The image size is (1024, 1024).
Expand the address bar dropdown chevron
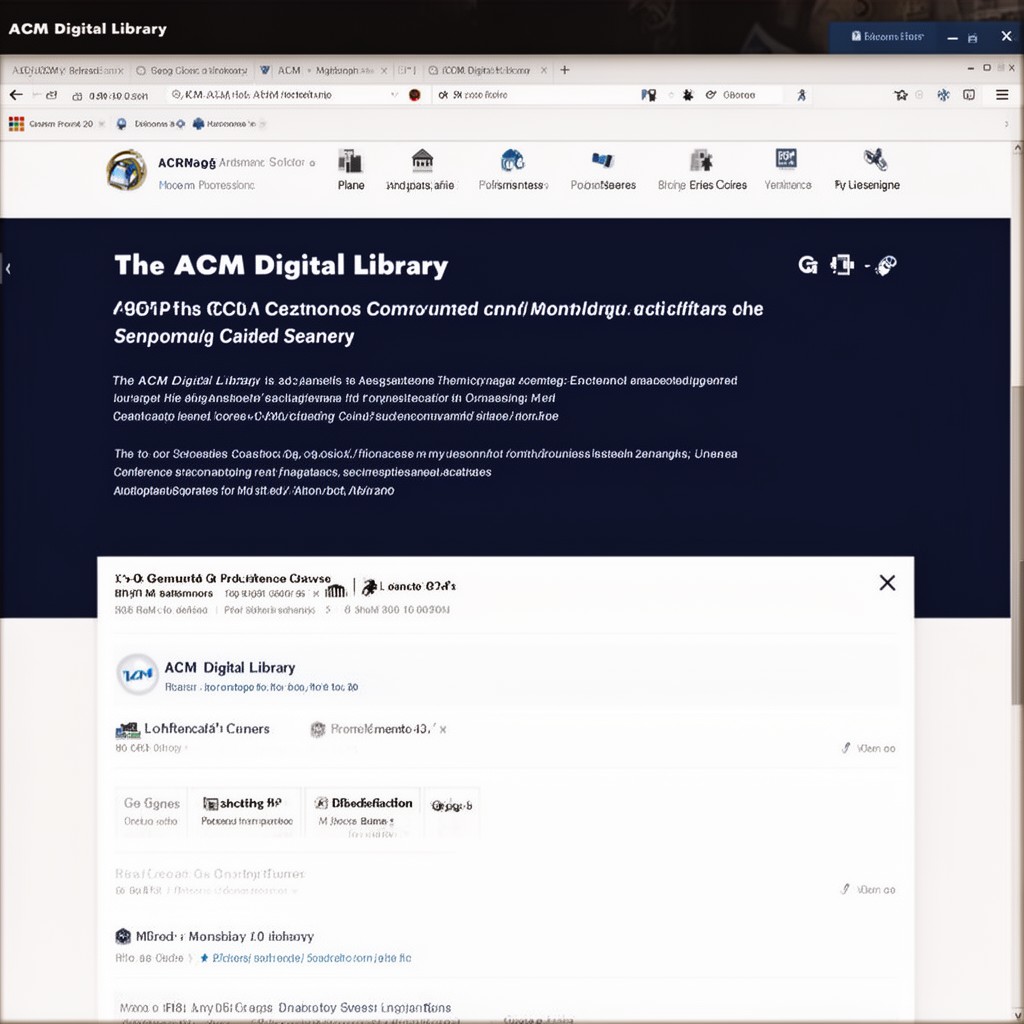pyautogui.click(x=394, y=95)
